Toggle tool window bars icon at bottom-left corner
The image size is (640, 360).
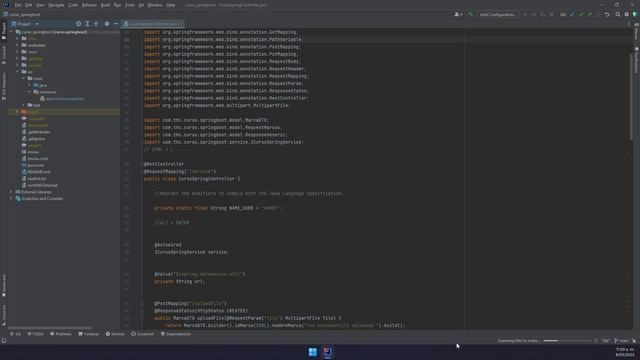pos(4,340)
